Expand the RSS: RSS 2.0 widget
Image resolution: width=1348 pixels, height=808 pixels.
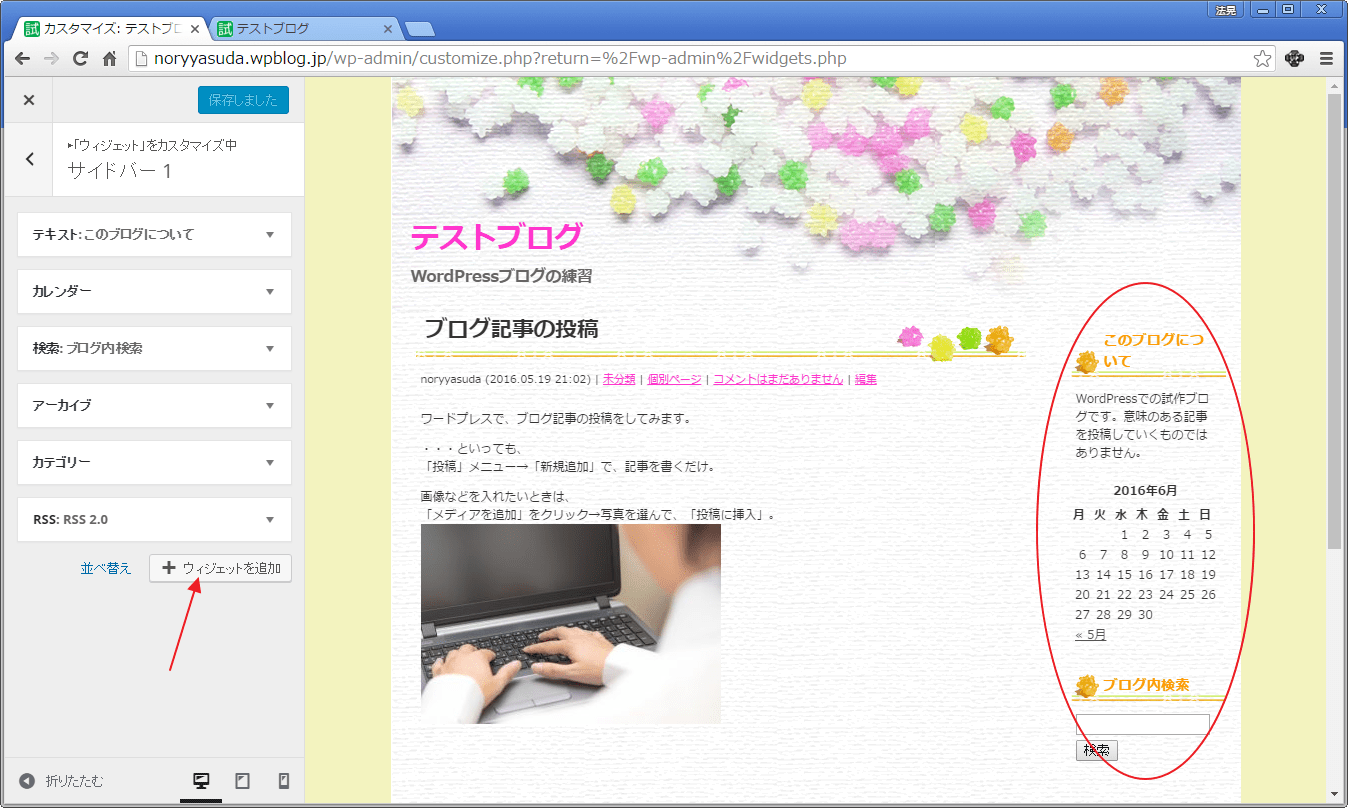[x=154, y=520]
